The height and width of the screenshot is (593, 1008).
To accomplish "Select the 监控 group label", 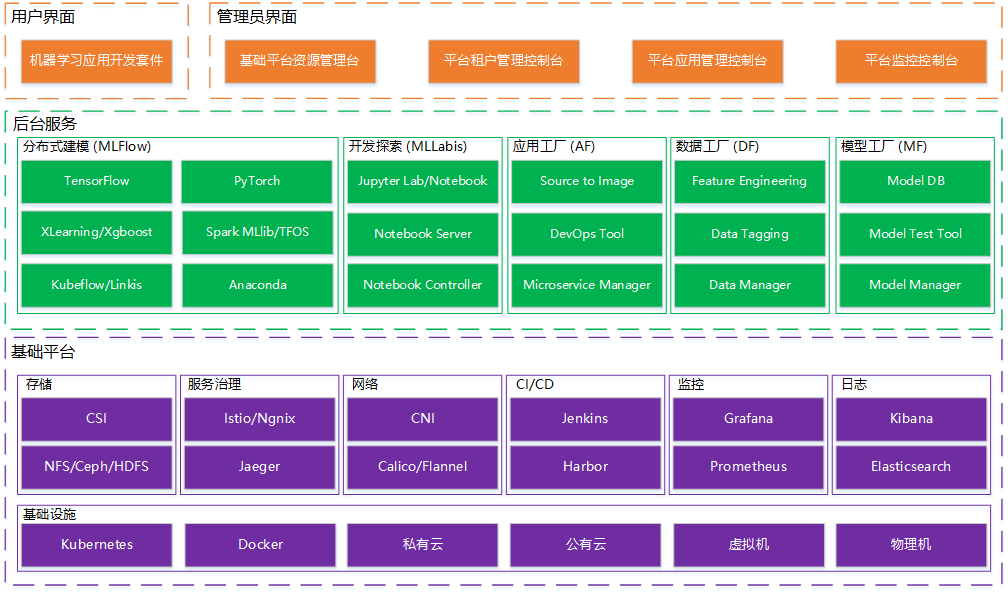I will [x=691, y=385].
